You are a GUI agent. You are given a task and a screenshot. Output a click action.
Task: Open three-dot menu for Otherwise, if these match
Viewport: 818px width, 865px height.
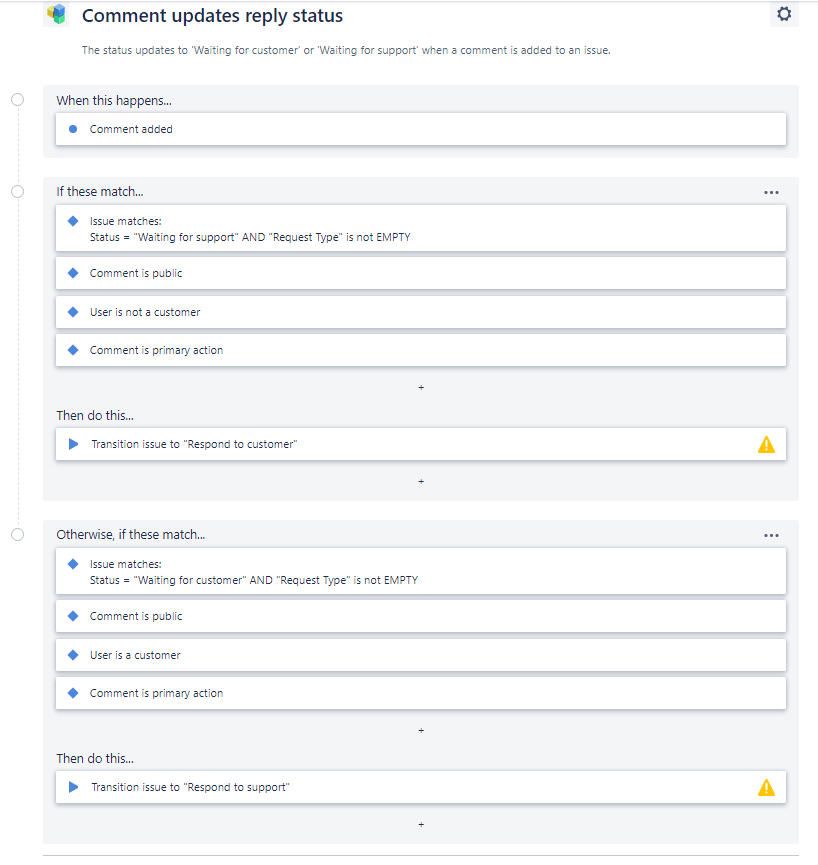[x=771, y=536]
